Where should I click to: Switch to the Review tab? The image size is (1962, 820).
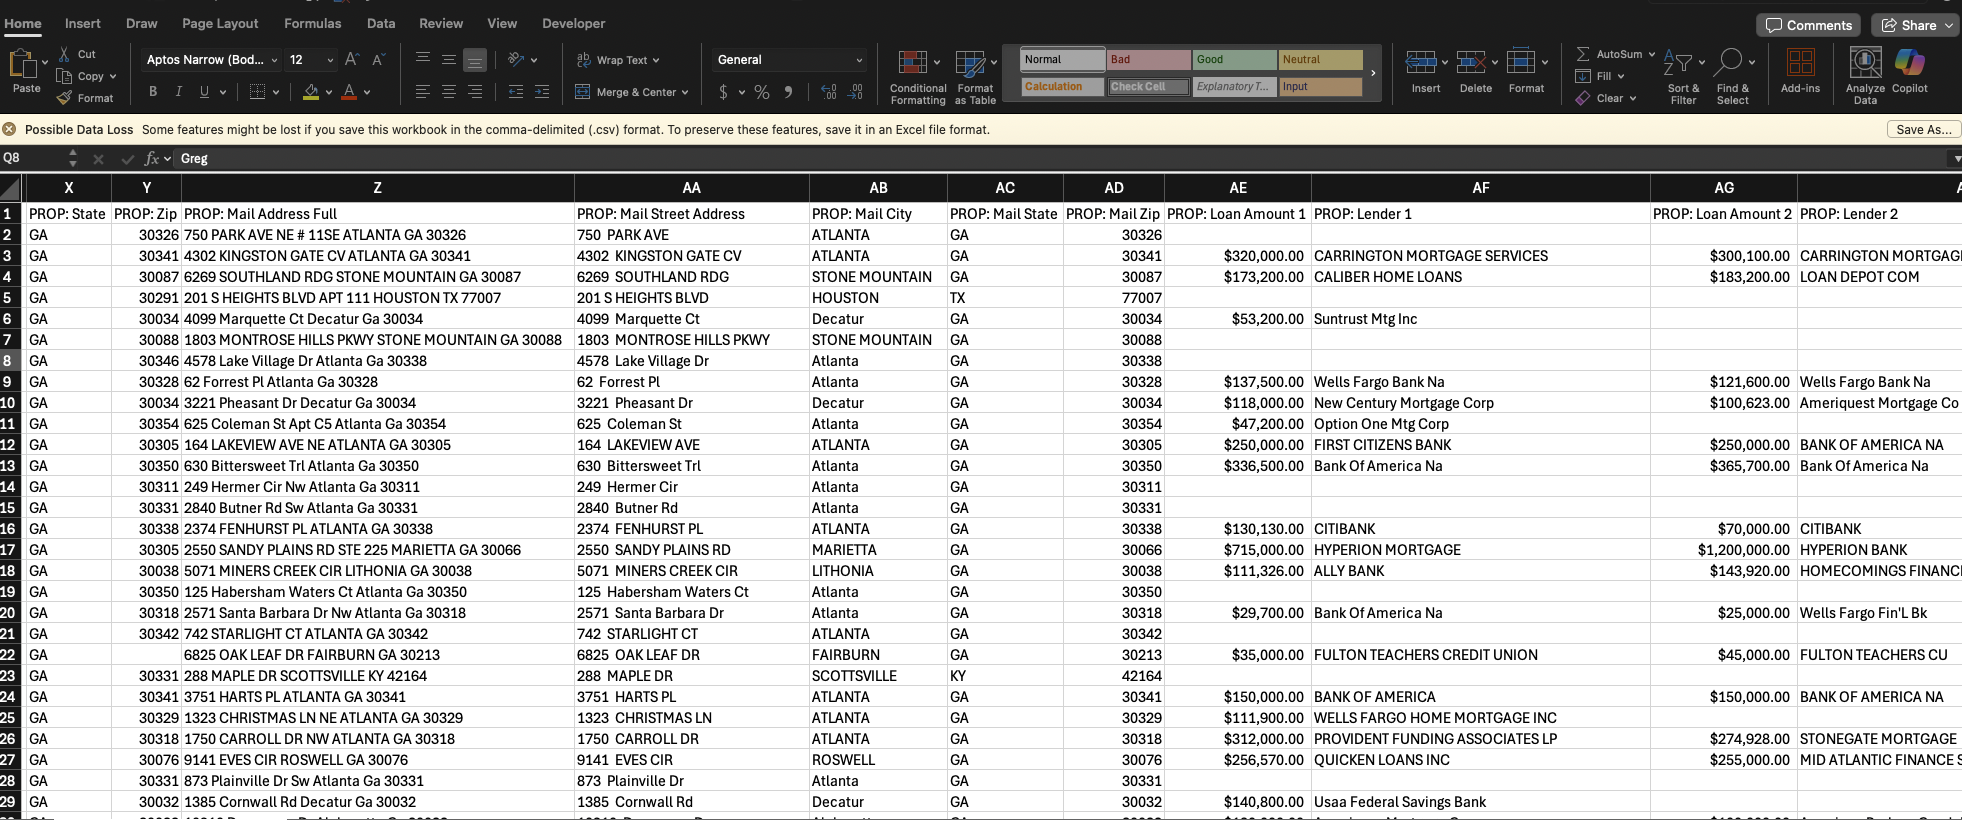point(441,23)
